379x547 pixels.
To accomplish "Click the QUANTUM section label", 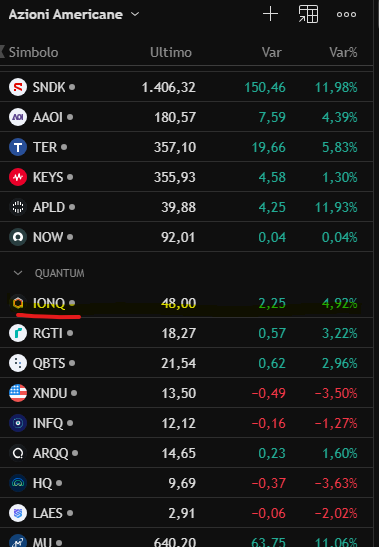I will [59, 273].
